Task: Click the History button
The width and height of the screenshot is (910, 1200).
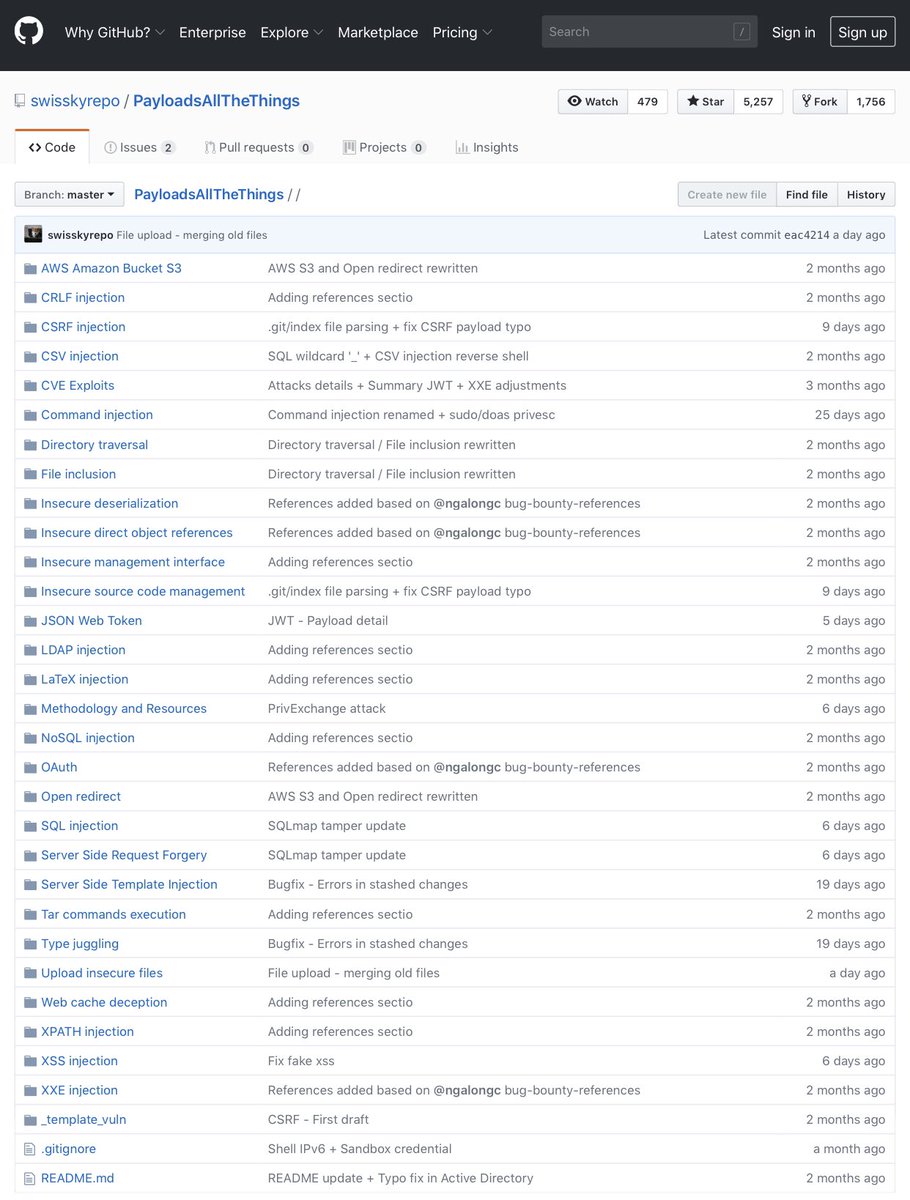Action: (866, 195)
